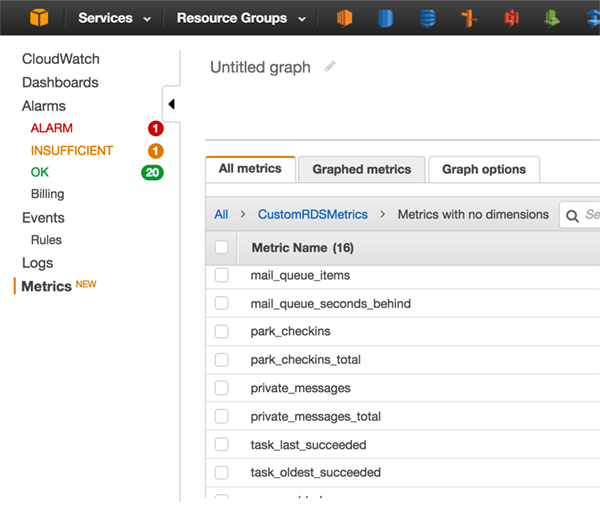The image size is (600, 506).
Task: Filter alarms by ALARM state
Action: coord(52,128)
